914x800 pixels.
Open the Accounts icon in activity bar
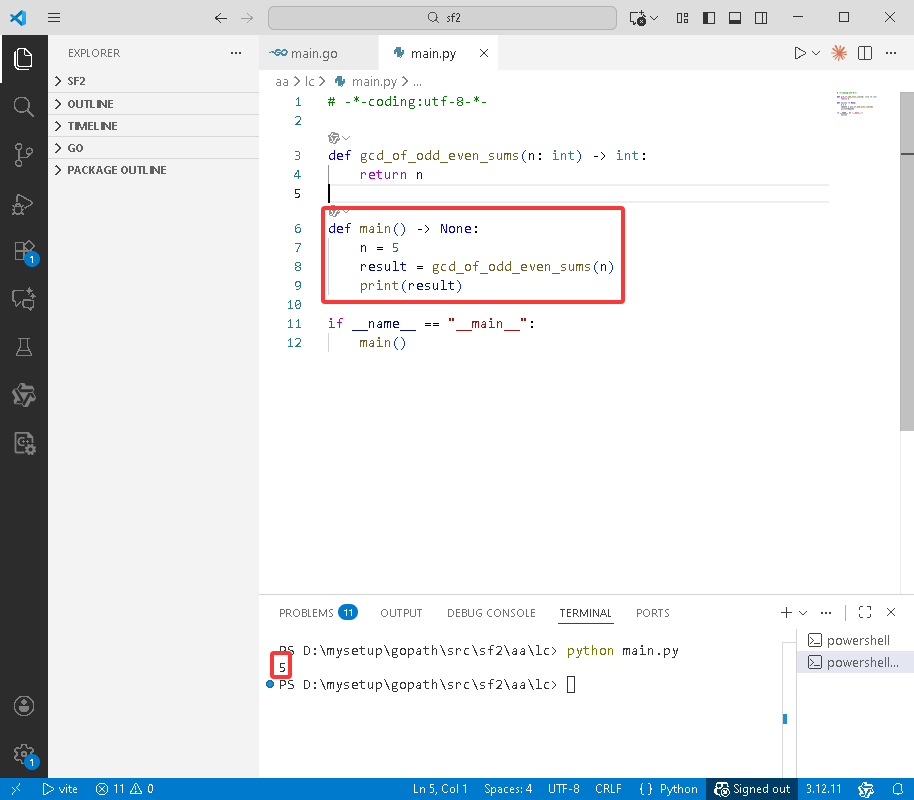[x=24, y=706]
